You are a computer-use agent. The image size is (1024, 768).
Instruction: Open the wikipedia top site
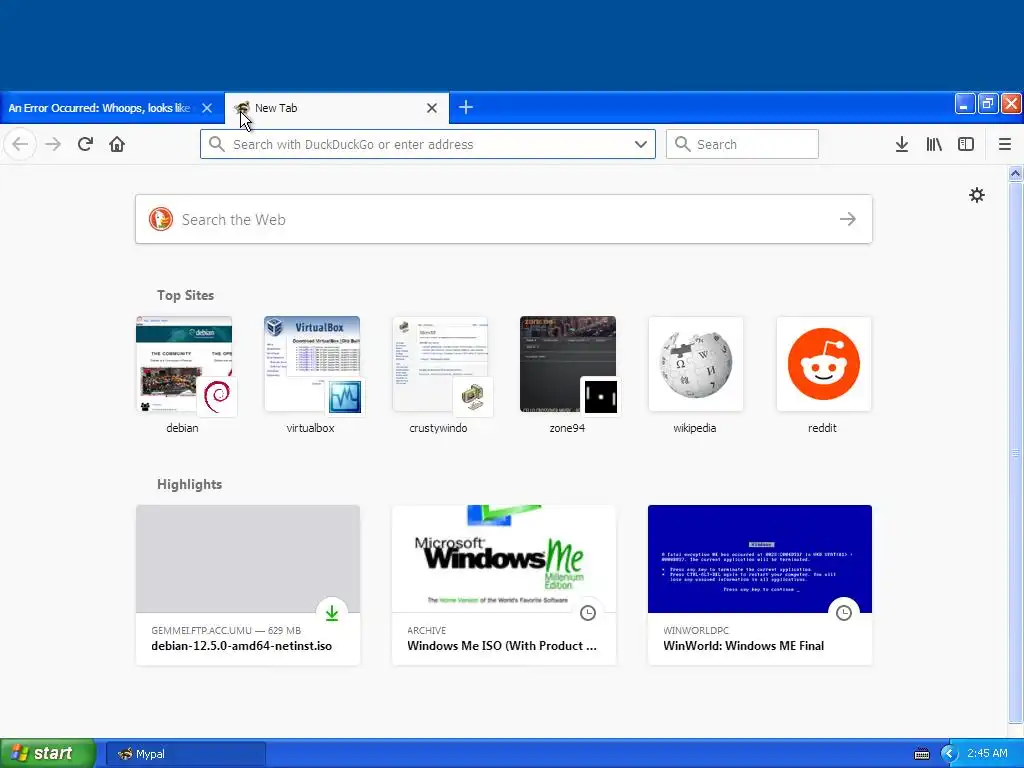pyautogui.click(x=696, y=375)
